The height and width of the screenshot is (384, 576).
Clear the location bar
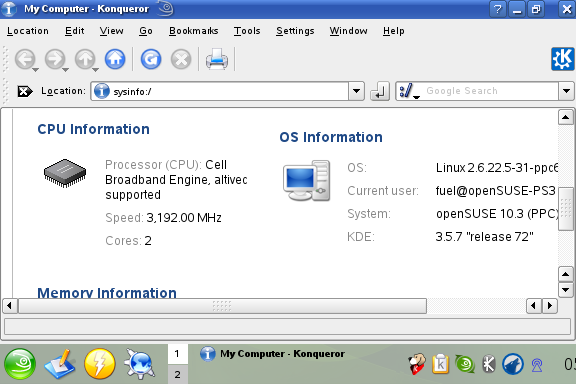25,91
